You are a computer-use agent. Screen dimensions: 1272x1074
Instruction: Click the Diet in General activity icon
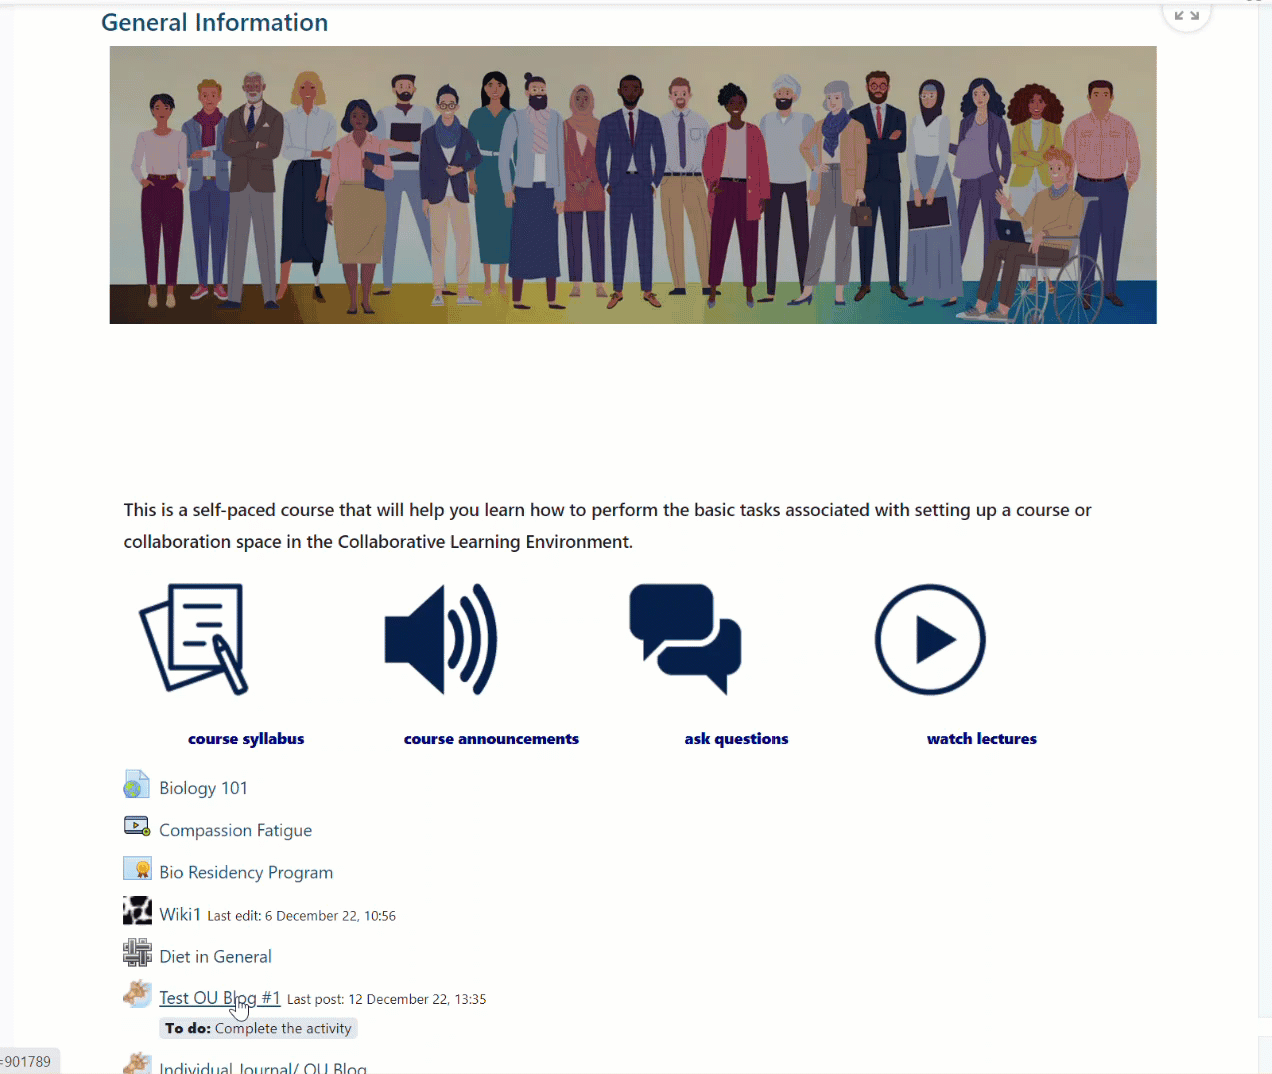[137, 953]
